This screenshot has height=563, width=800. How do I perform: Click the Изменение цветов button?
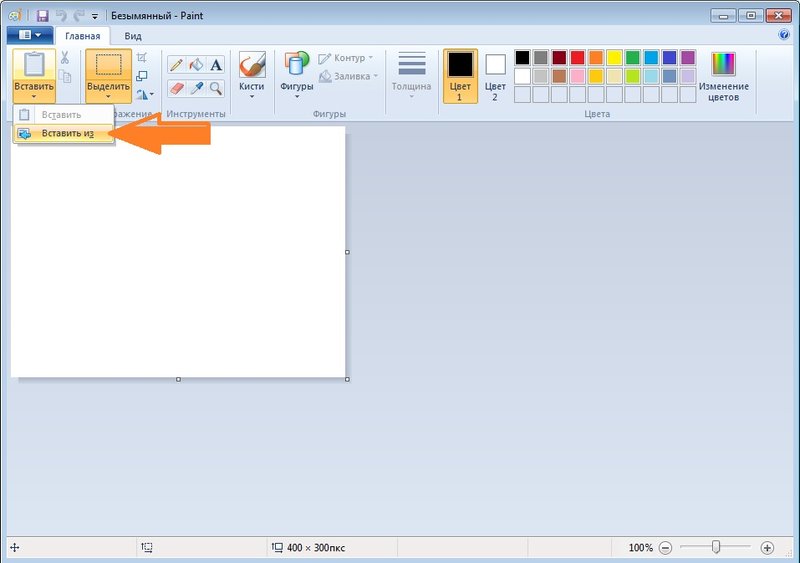pyautogui.click(x=723, y=76)
